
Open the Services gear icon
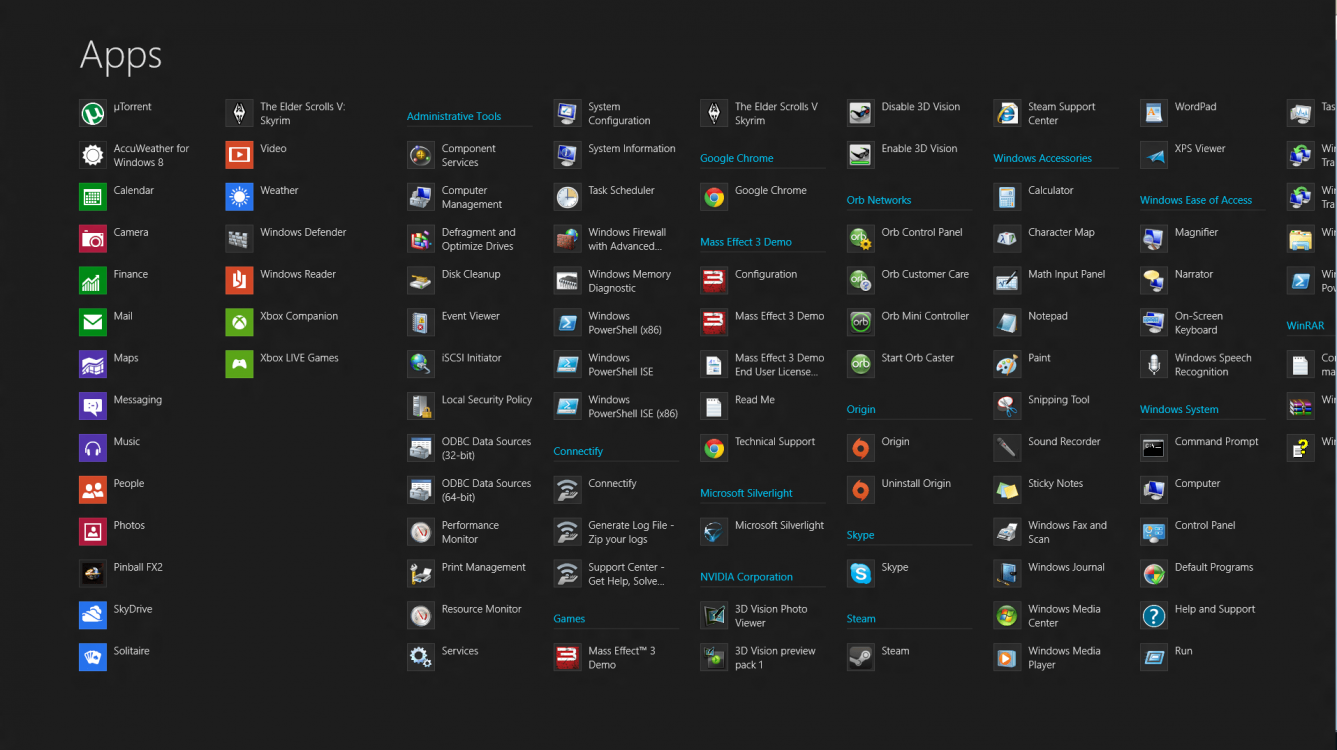pyautogui.click(x=421, y=658)
